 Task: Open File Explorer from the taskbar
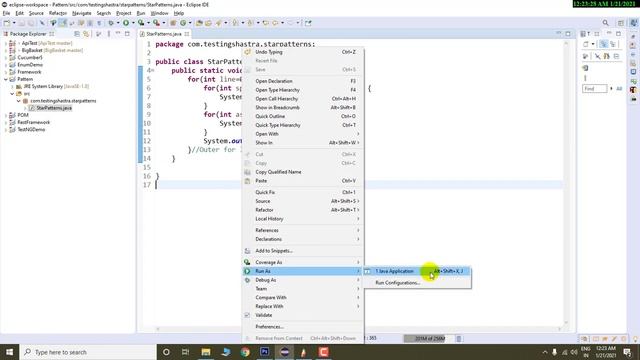206,352
